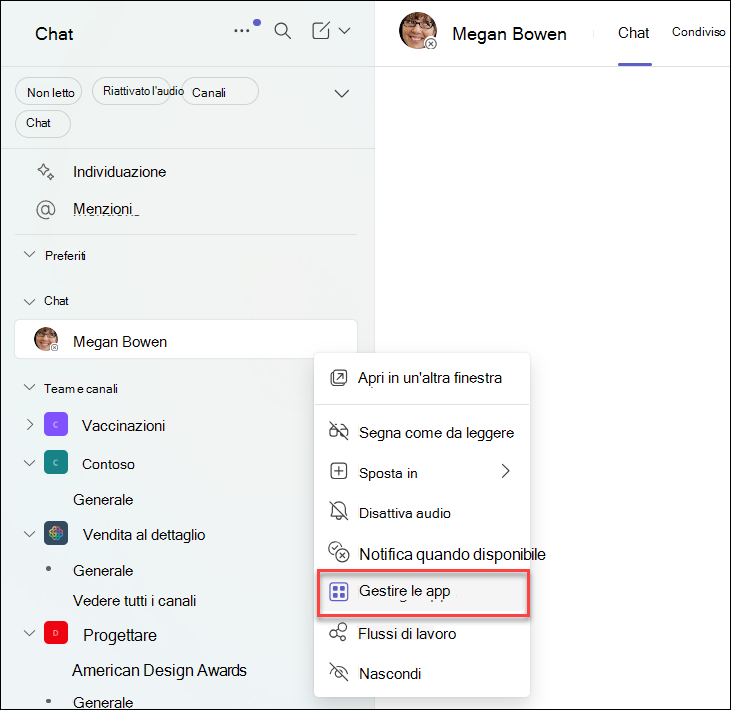Open Generale channel under Contoso
Image resolution: width=731 pixels, height=710 pixels.
pos(103,500)
